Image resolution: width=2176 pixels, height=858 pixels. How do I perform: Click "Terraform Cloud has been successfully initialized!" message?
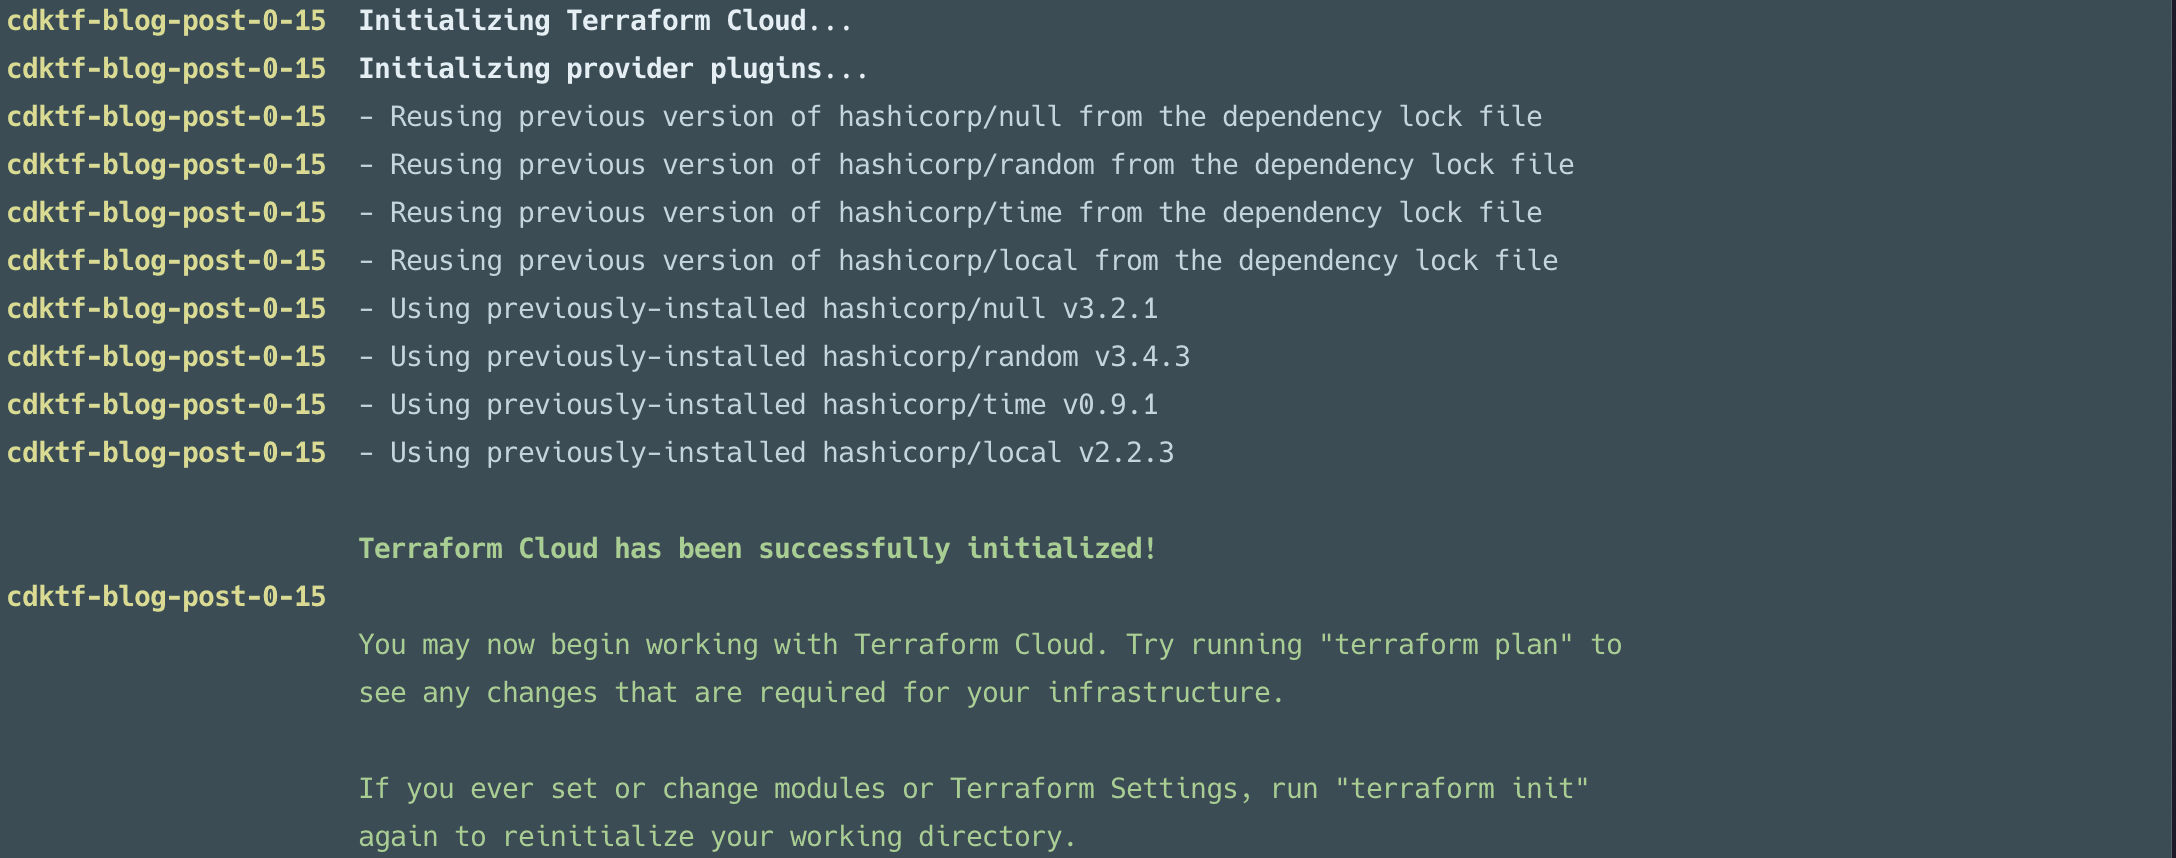point(757,549)
